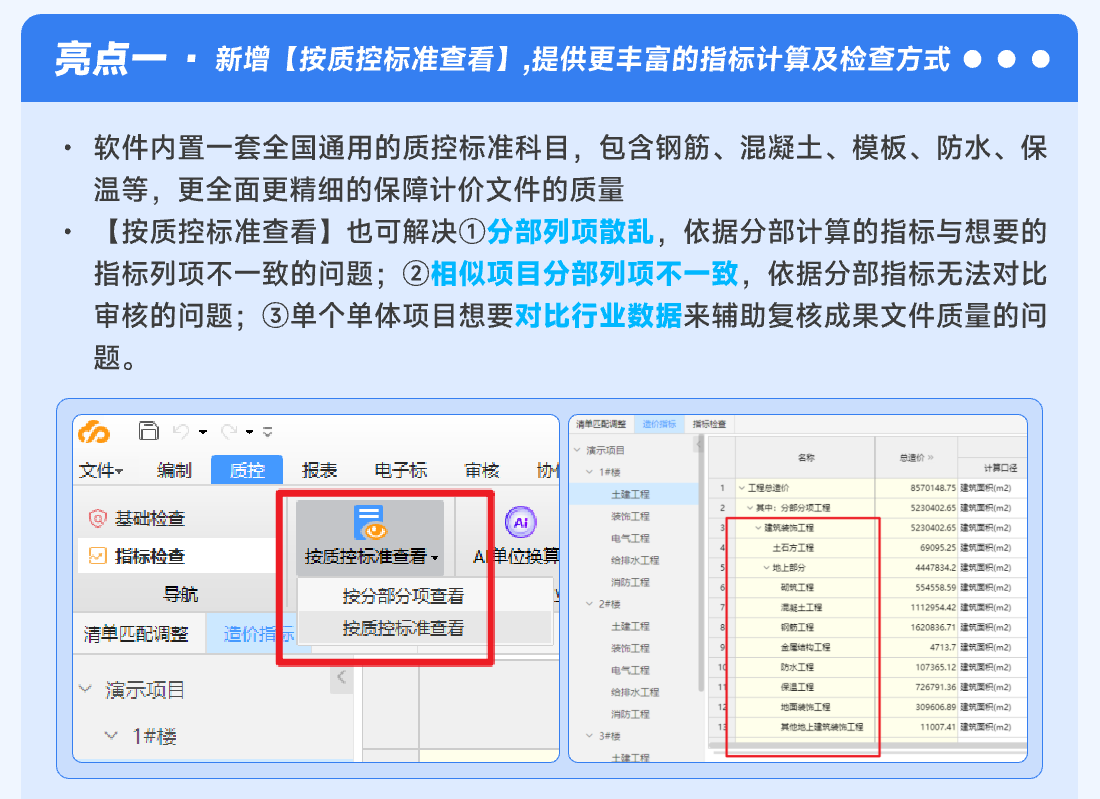Click the 总造价 » column header link
Image resolution: width=1100 pixels, height=799 pixels.
pyautogui.click(x=918, y=457)
